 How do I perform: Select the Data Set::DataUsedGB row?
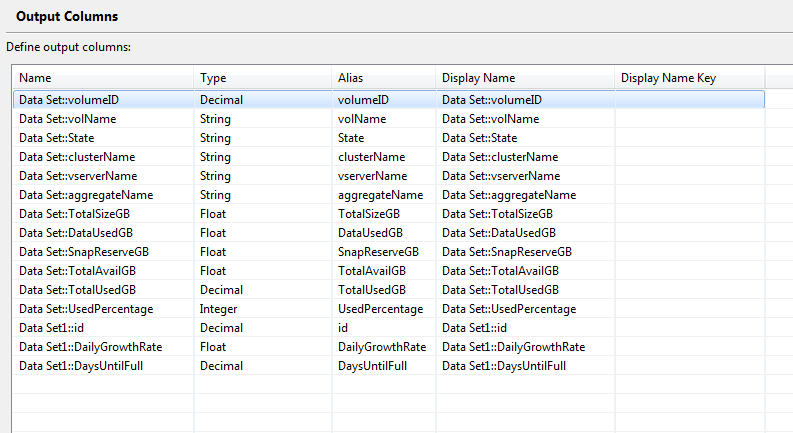(388, 233)
